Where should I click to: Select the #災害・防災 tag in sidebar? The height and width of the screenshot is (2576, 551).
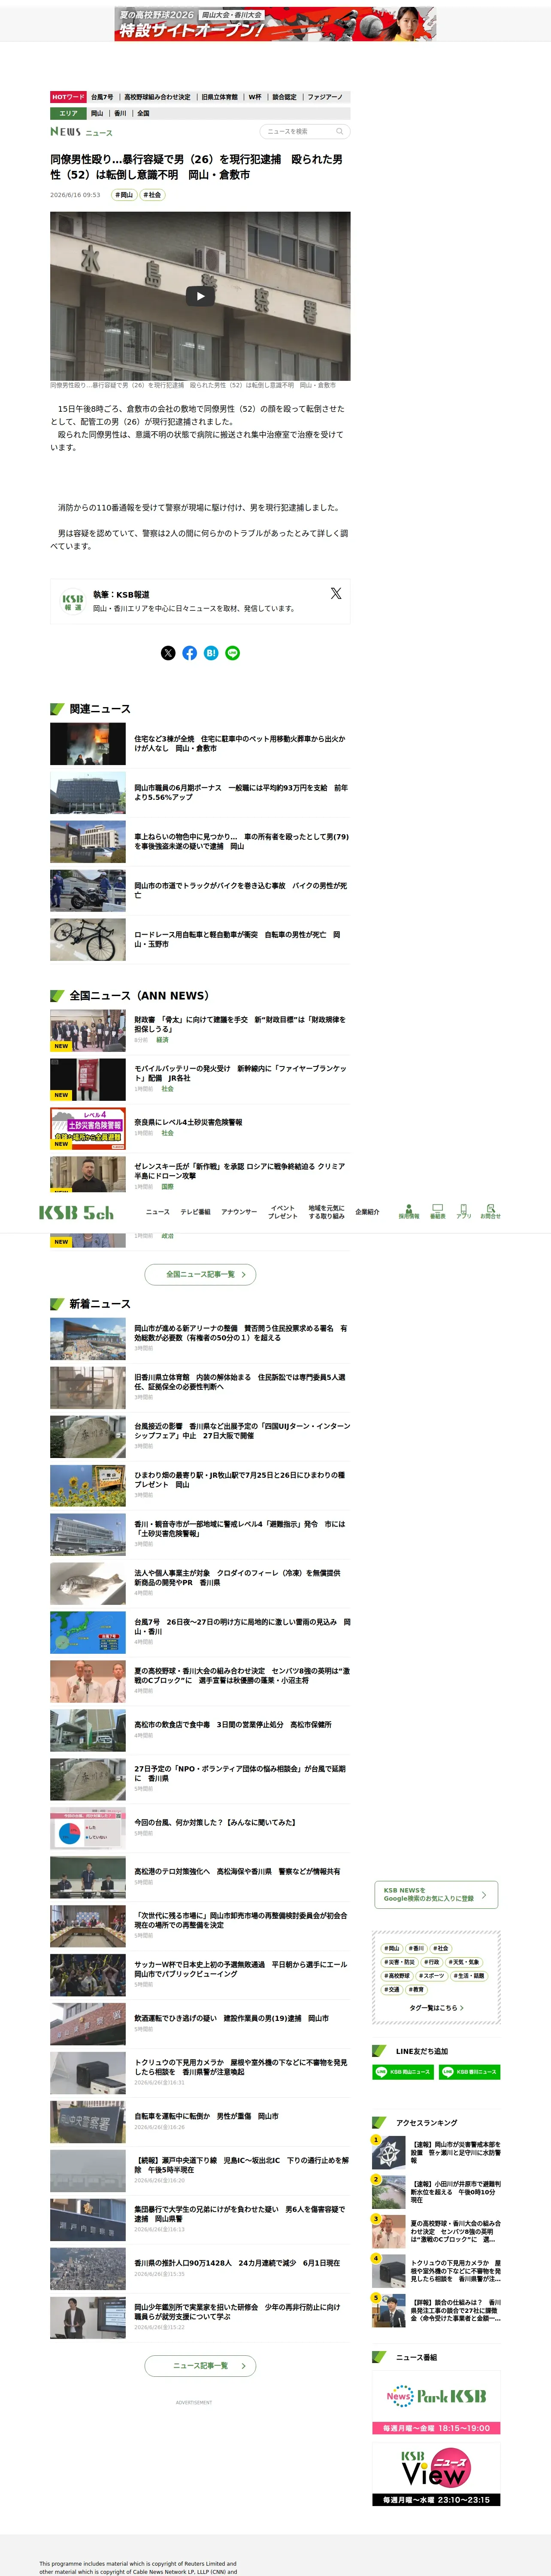click(x=400, y=1961)
